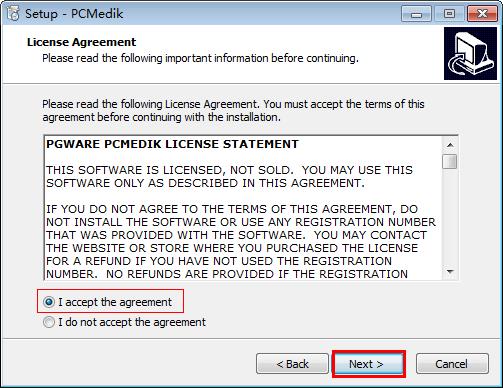The height and width of the screenshot is (388, 503).
Task: Maximize the PCMedik Setup window
Action: point(449,14)
